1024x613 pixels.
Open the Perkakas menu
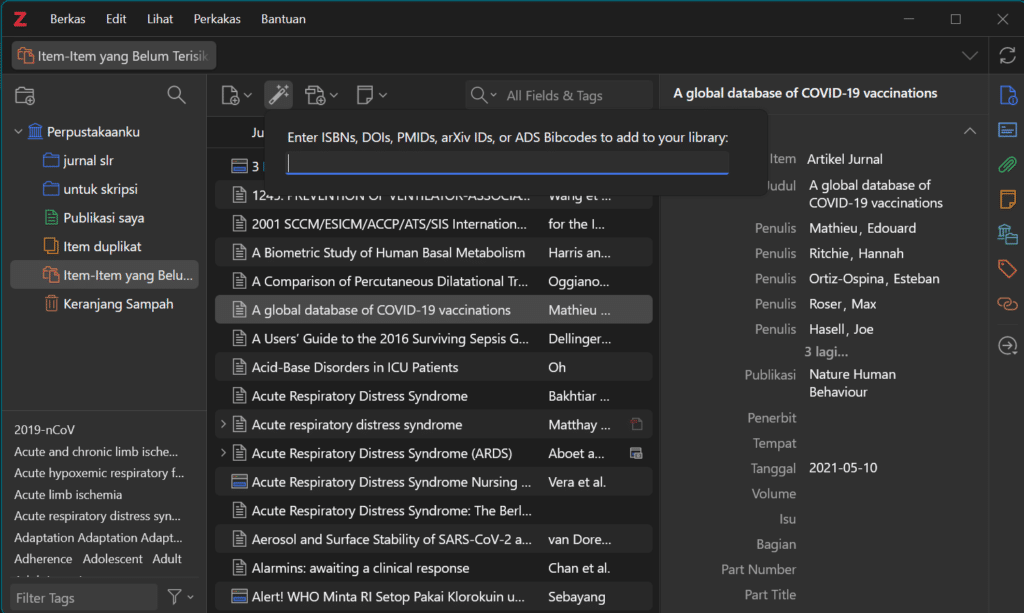tap(217, 19)
